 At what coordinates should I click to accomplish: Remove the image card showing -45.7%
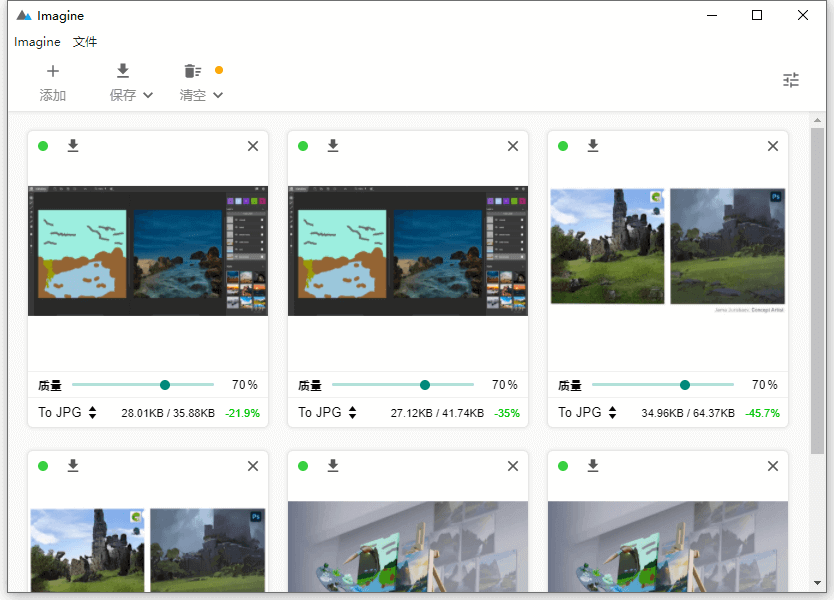[x=773, y=146]
